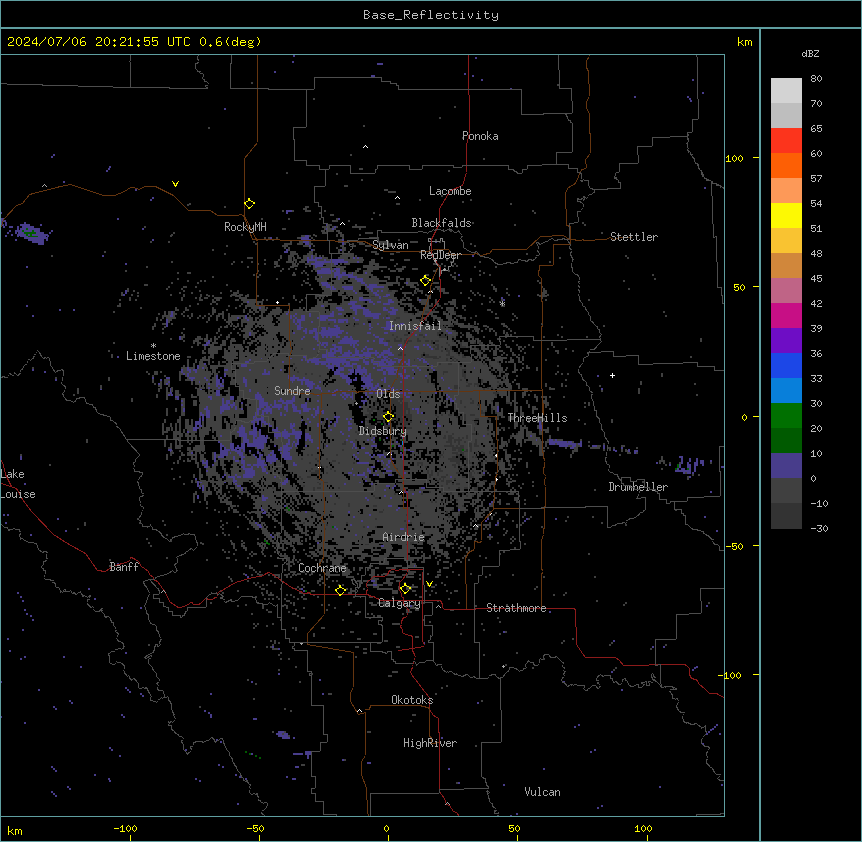Click the Banff label
This screenshot has width=862, height=842.
pyautogui.click(x=124, y=567)
